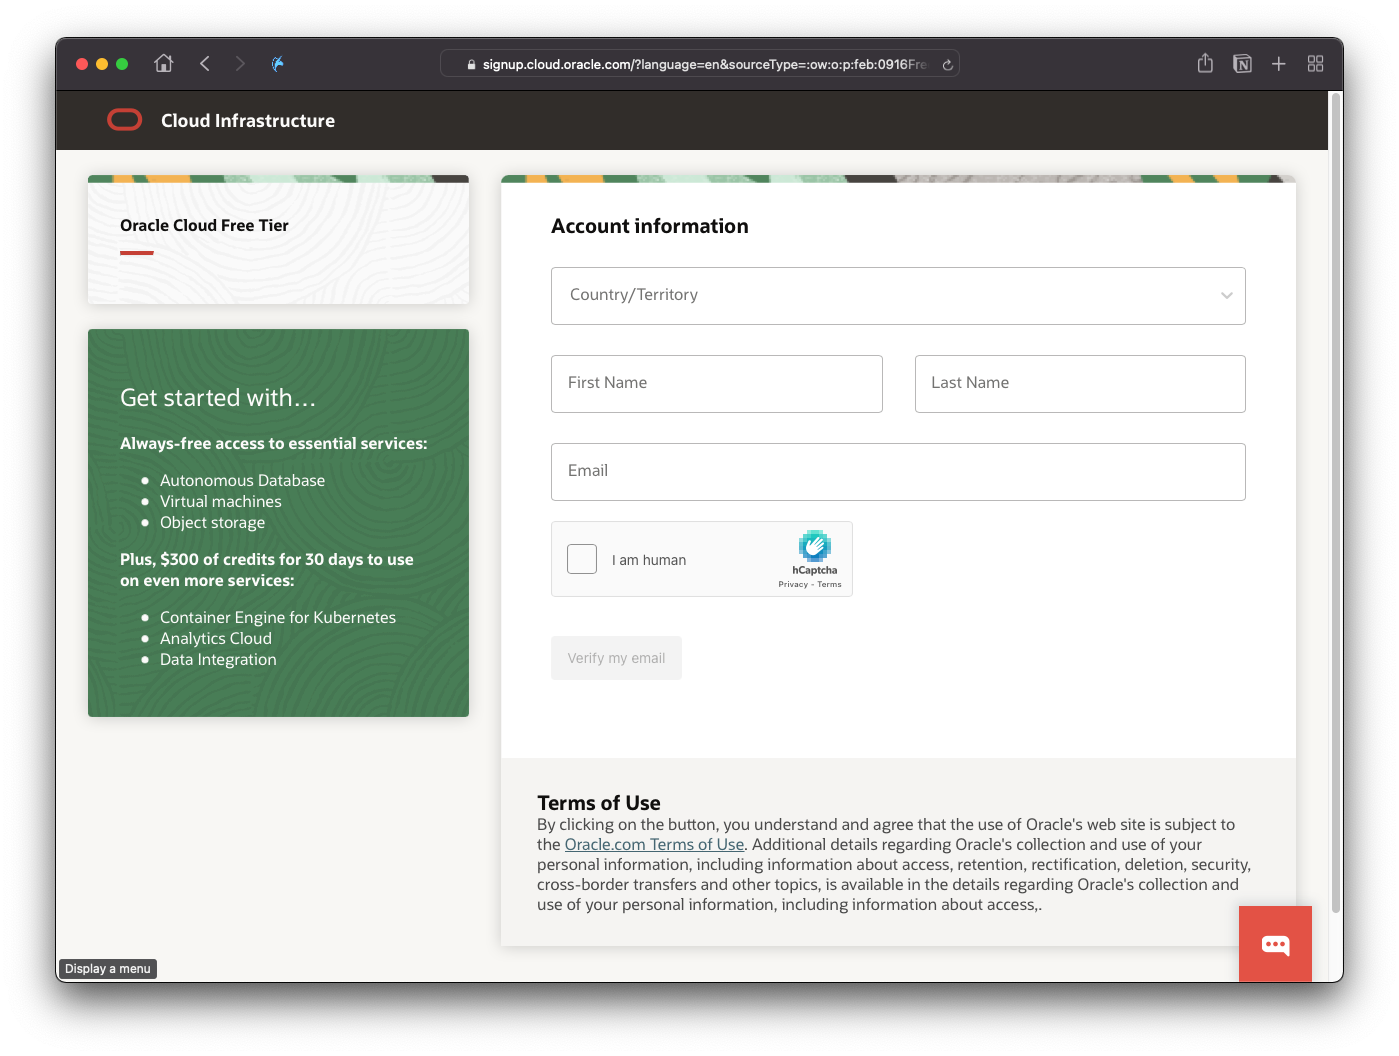Open the share icon in toolbar
Image resolution: width=1399 pixels, height=1056 pixels.
1205,64
